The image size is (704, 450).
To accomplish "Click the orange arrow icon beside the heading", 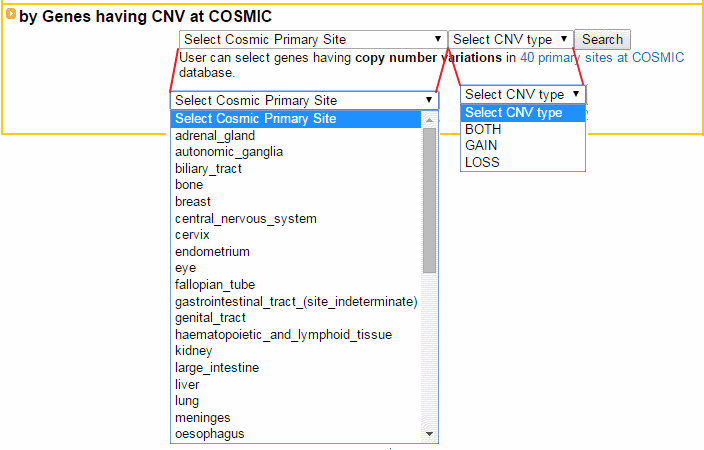I will pos(11,14).
